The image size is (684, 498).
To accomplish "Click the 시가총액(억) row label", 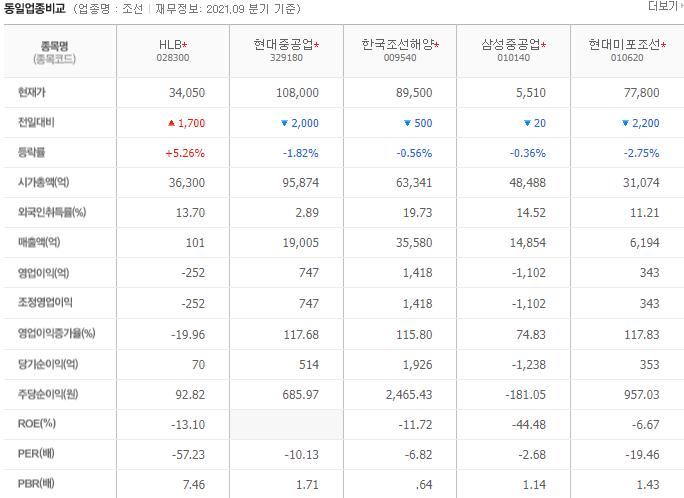I will (x=43, y=182).
